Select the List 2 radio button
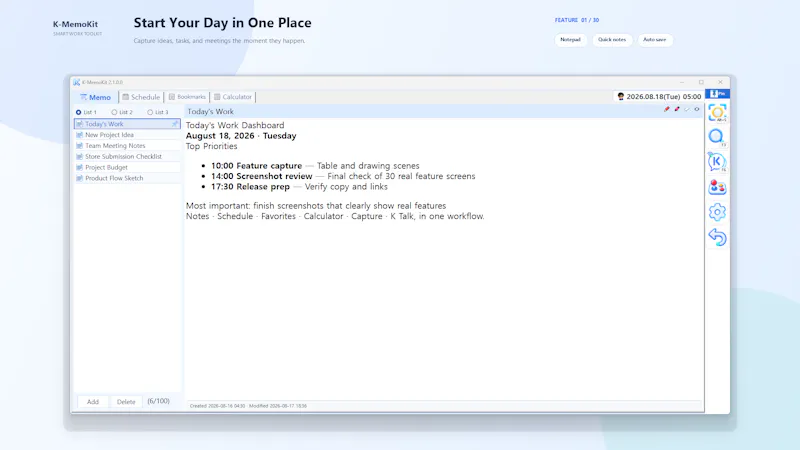Screen dimensions: 800x450 click(x=114, y=112)
